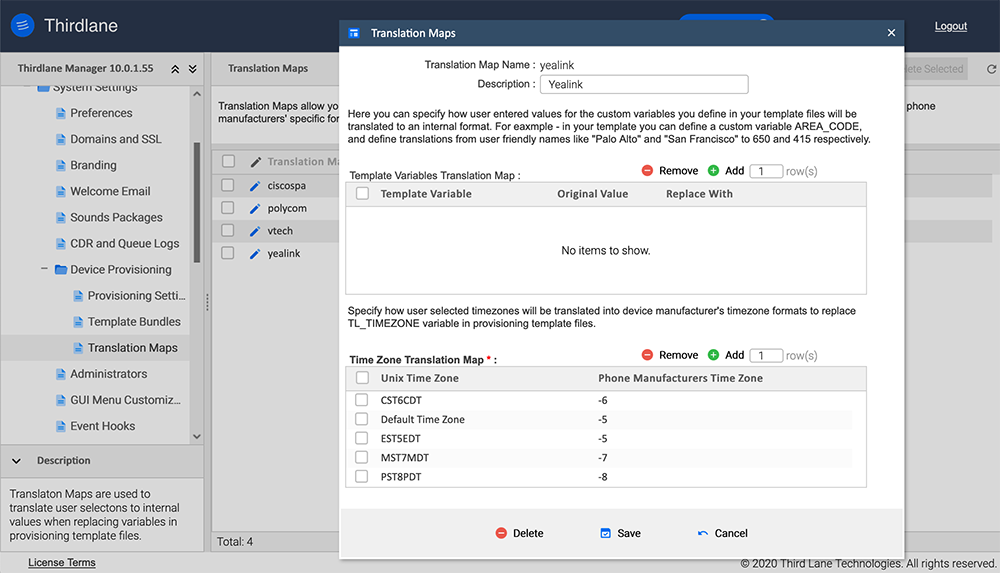Expand all tree nodes with double-down chevron

(192, 69)
